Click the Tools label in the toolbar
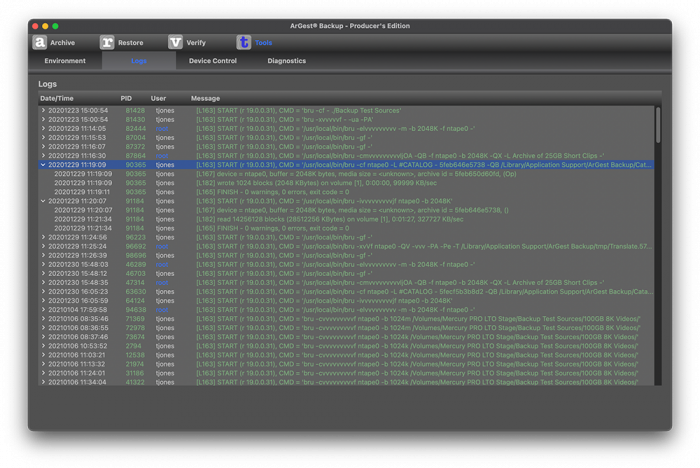700x468 pixels. coord(263,43)
